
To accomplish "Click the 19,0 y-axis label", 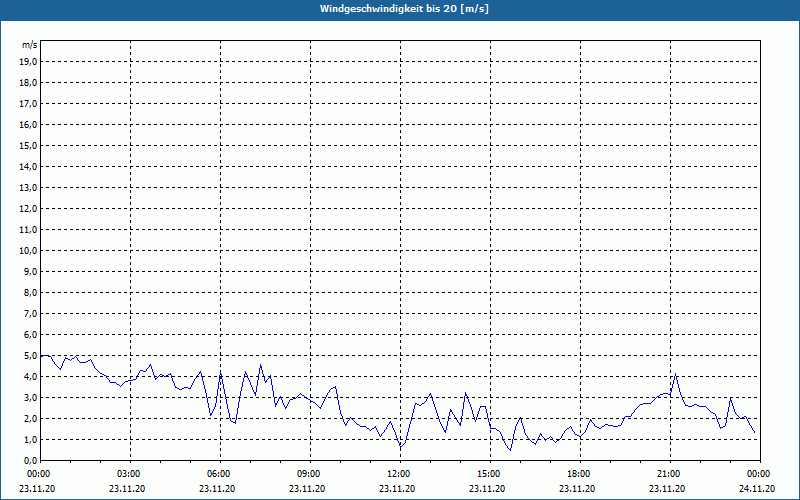I will coord(28,62).
